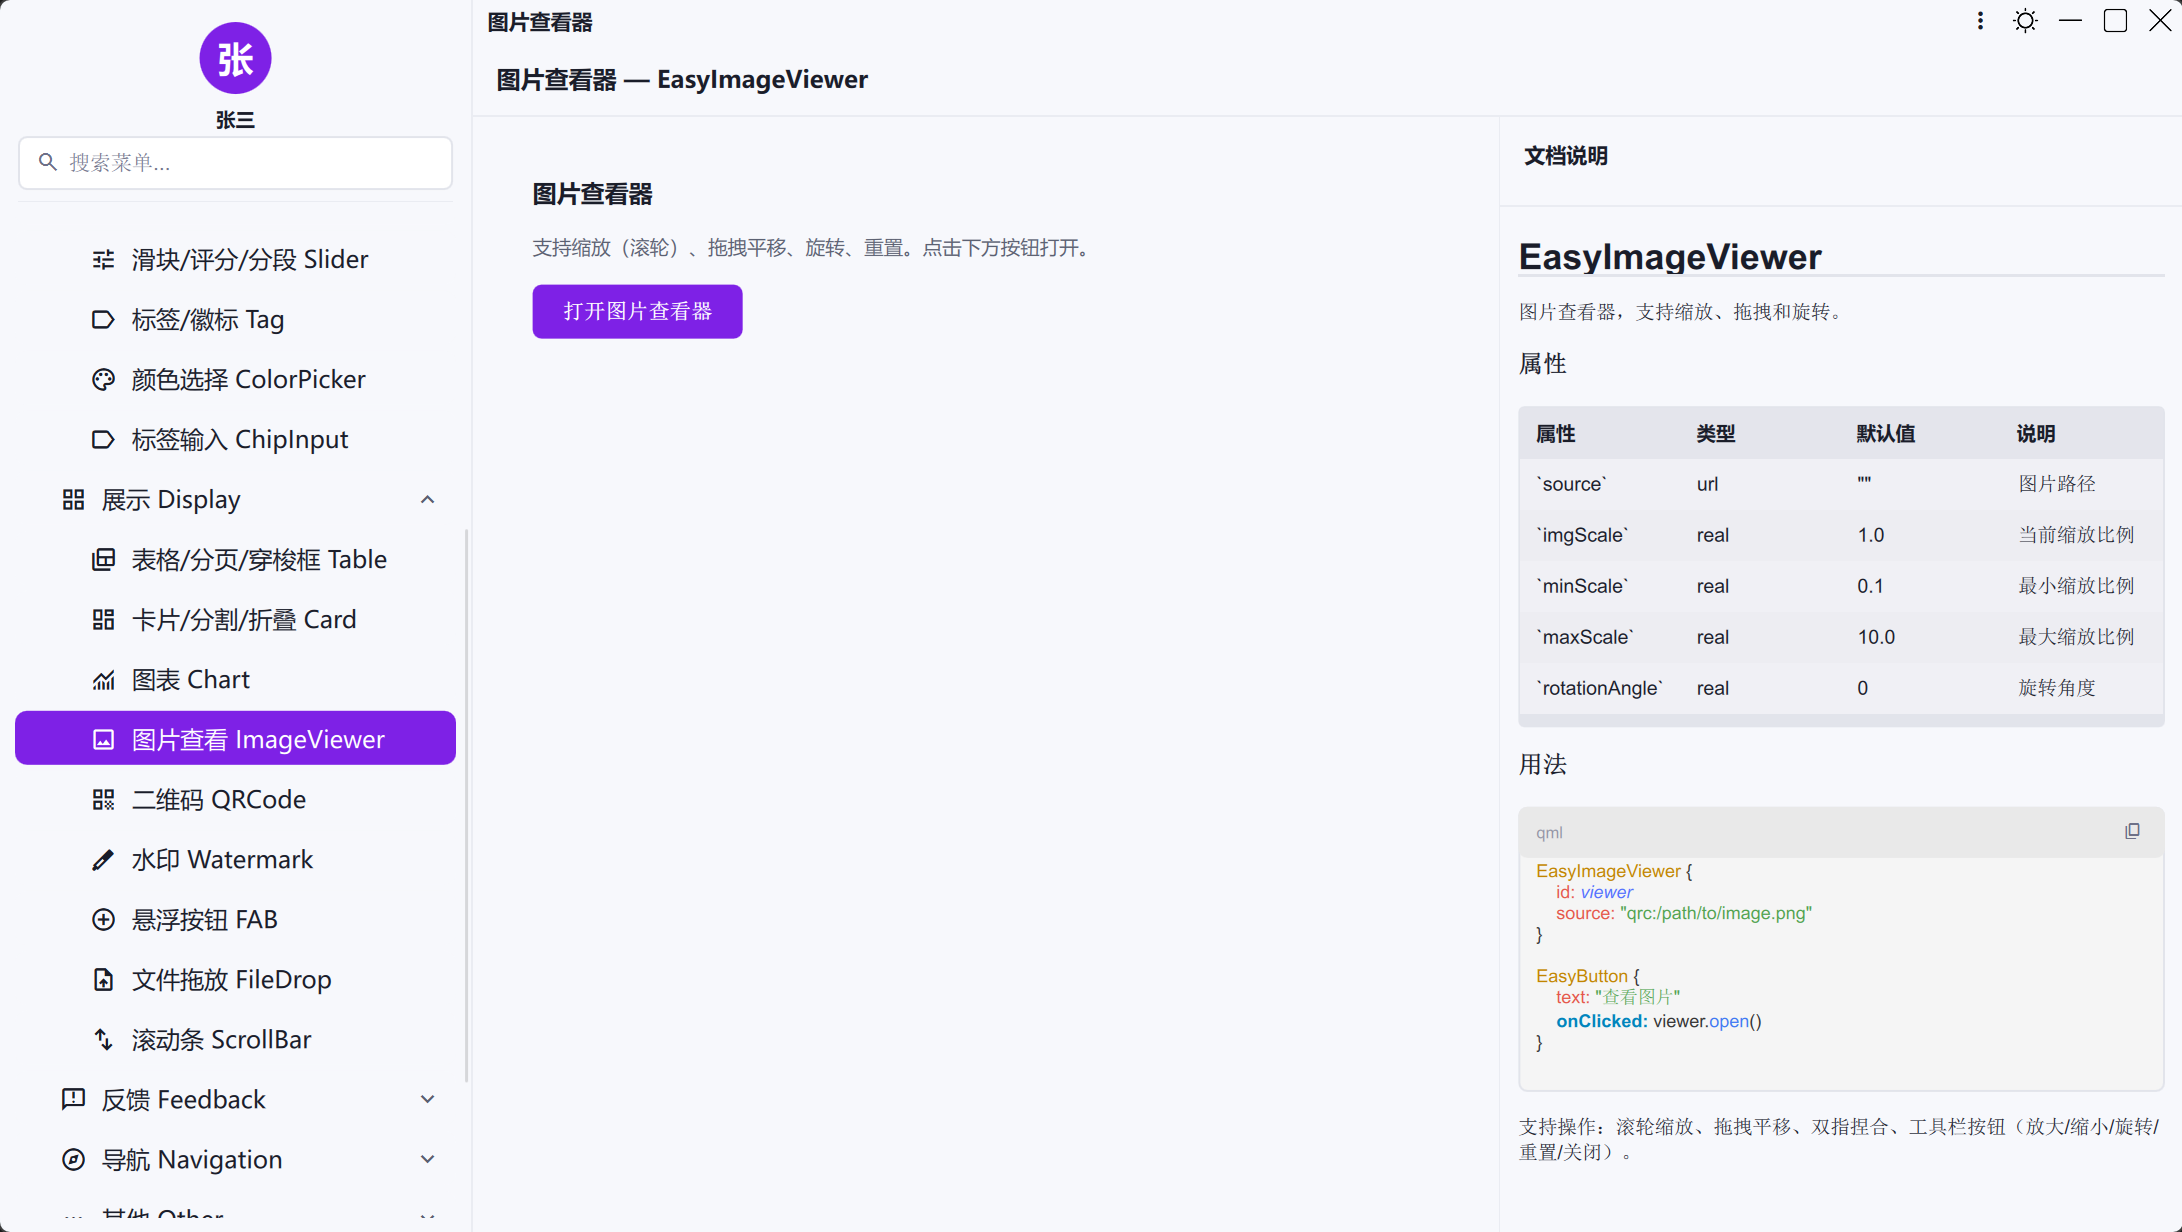Click the 最大缩放比例 description cell
The height and width of the screenshot is (1232, 2182).
[x=2076, y=637]
